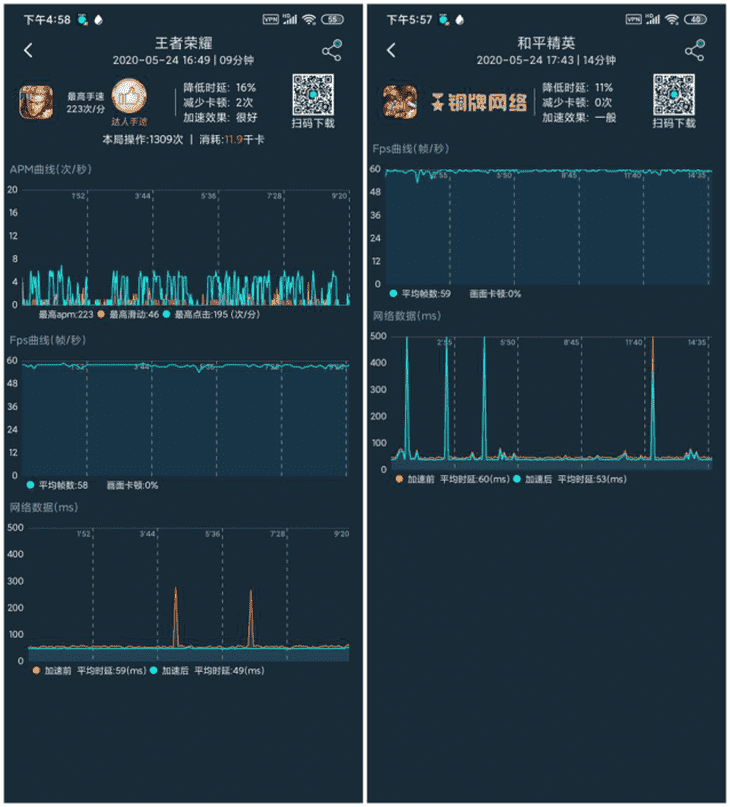Tap 扫码下载 under the 王者荣耀 QR code
The height and width of the screenshot is (807, 730).
(313, 123)
